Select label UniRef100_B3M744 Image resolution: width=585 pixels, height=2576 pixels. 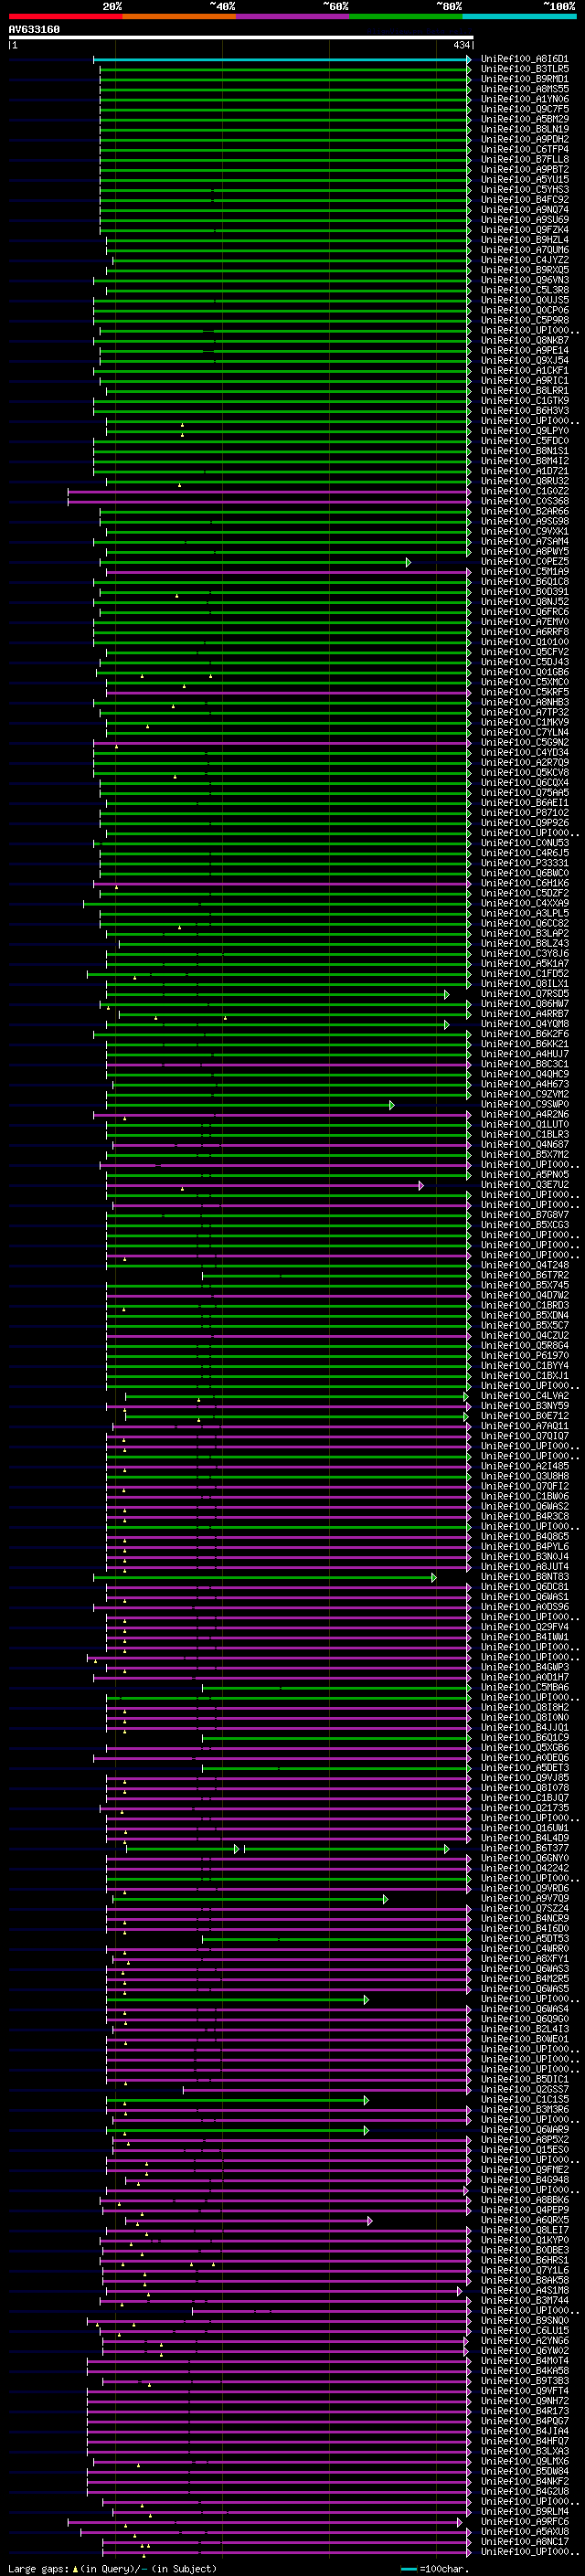point(524,2301)
